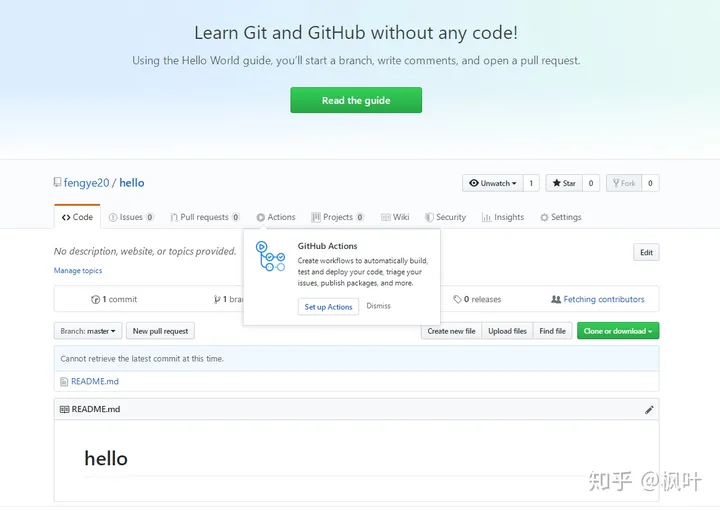Click Set up Actions button
Viewport: 720px width, 511px height.
coord(328,307)
